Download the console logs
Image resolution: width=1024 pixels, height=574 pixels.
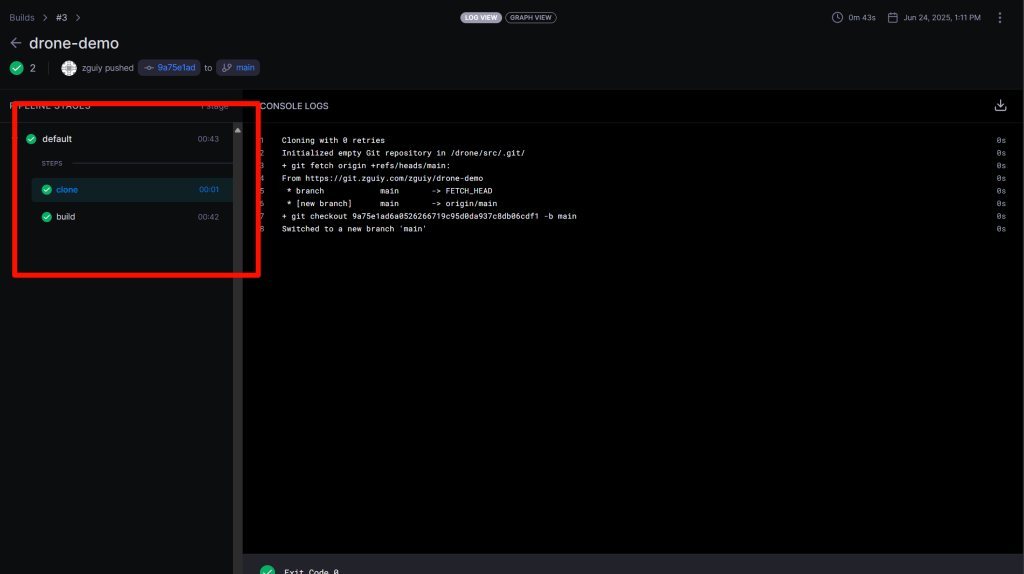[1000, 106]
